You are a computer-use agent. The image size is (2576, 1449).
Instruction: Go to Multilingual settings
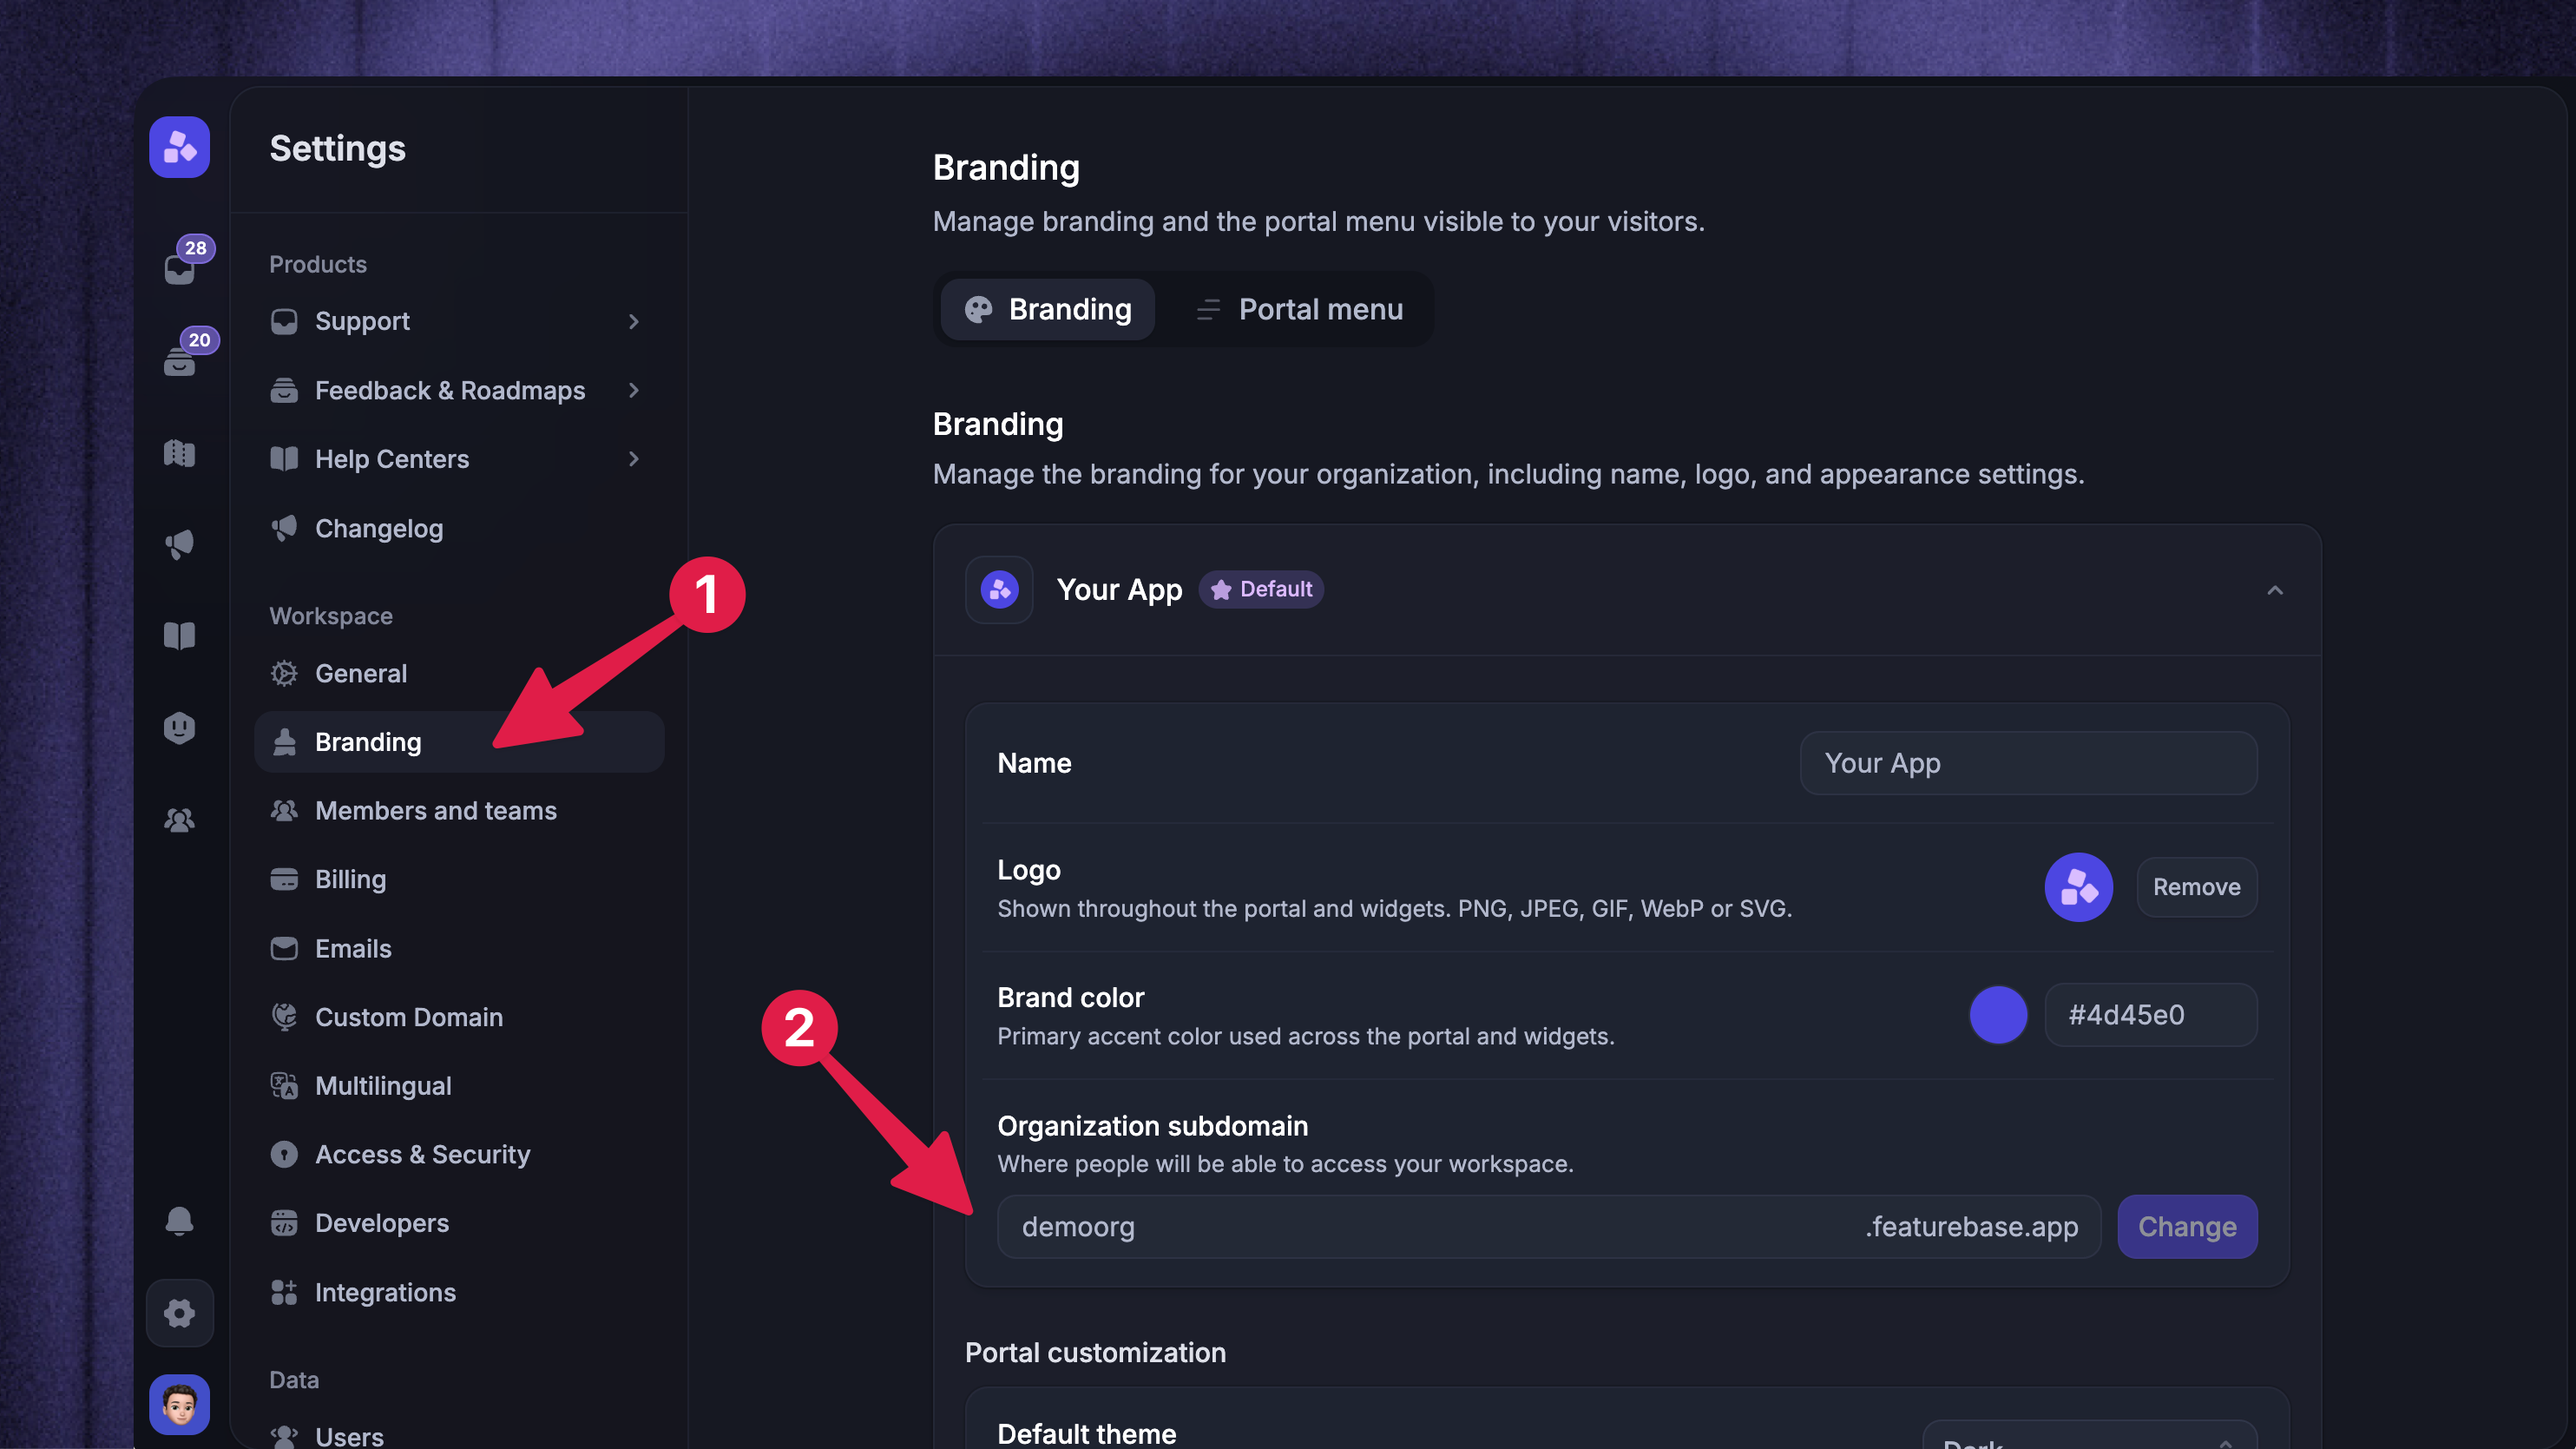point(459,1086)
